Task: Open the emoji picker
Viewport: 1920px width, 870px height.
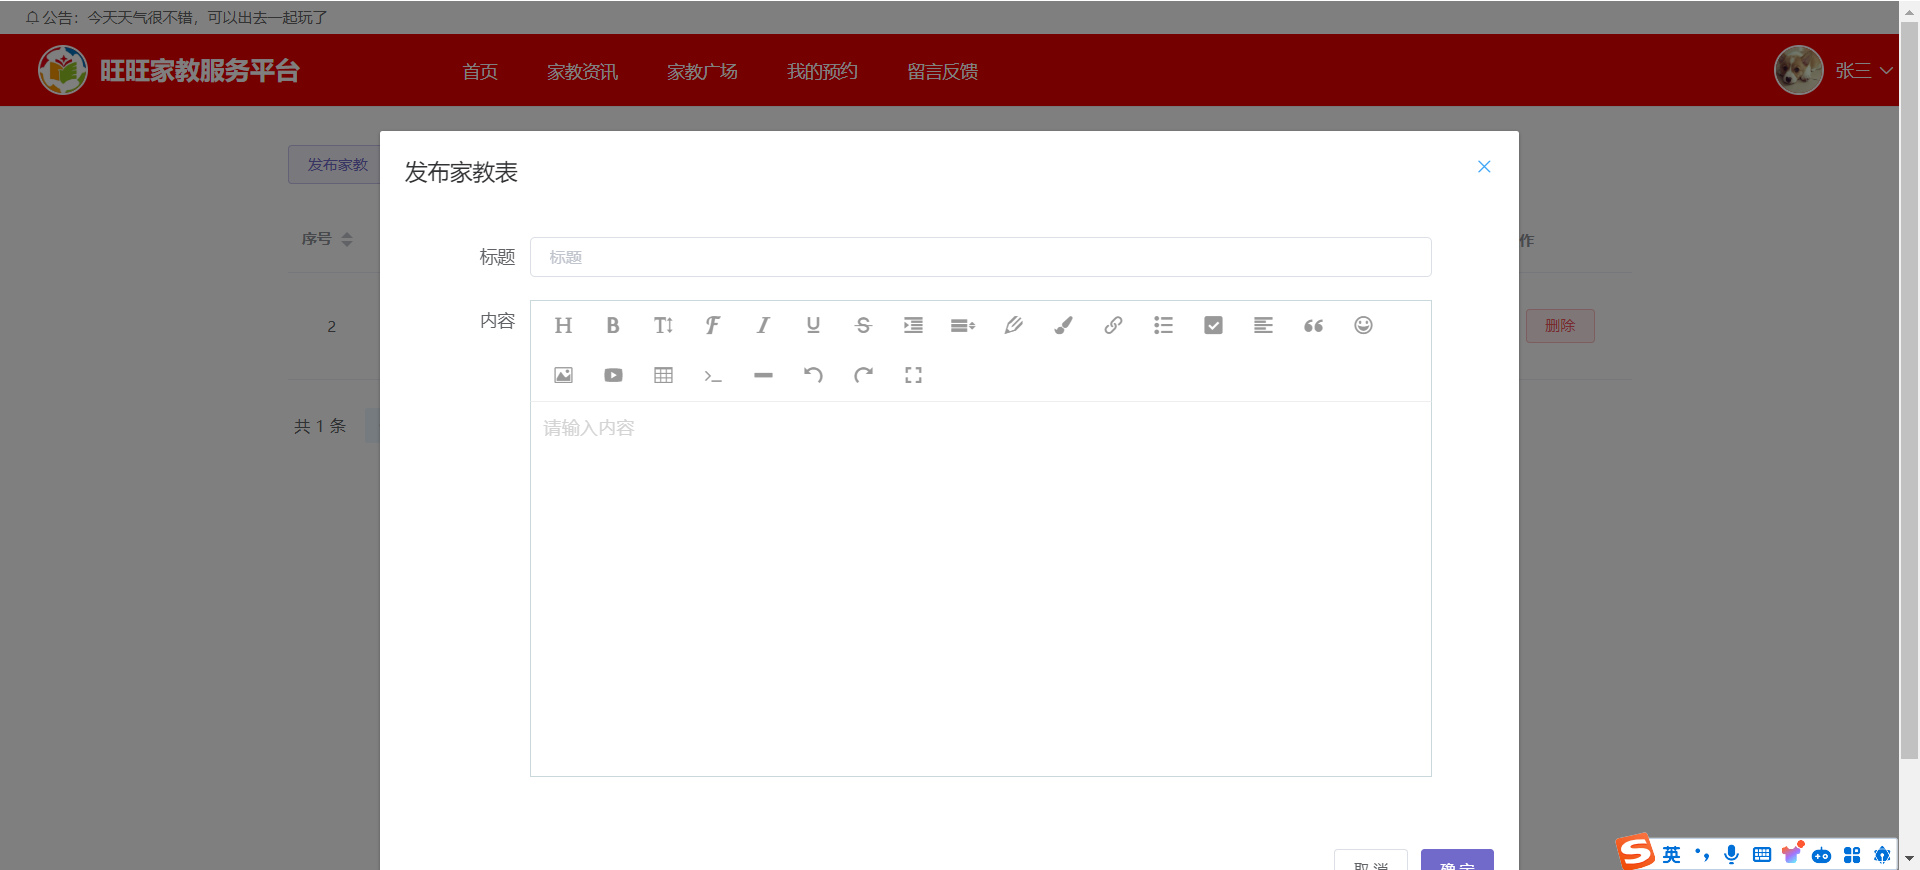Action: (1363, 325)
